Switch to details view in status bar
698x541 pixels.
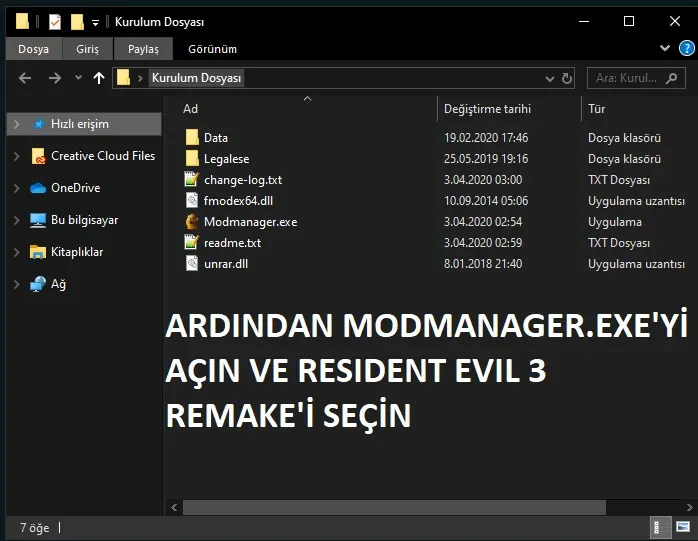pyautogui.click(x=661, y=527)
